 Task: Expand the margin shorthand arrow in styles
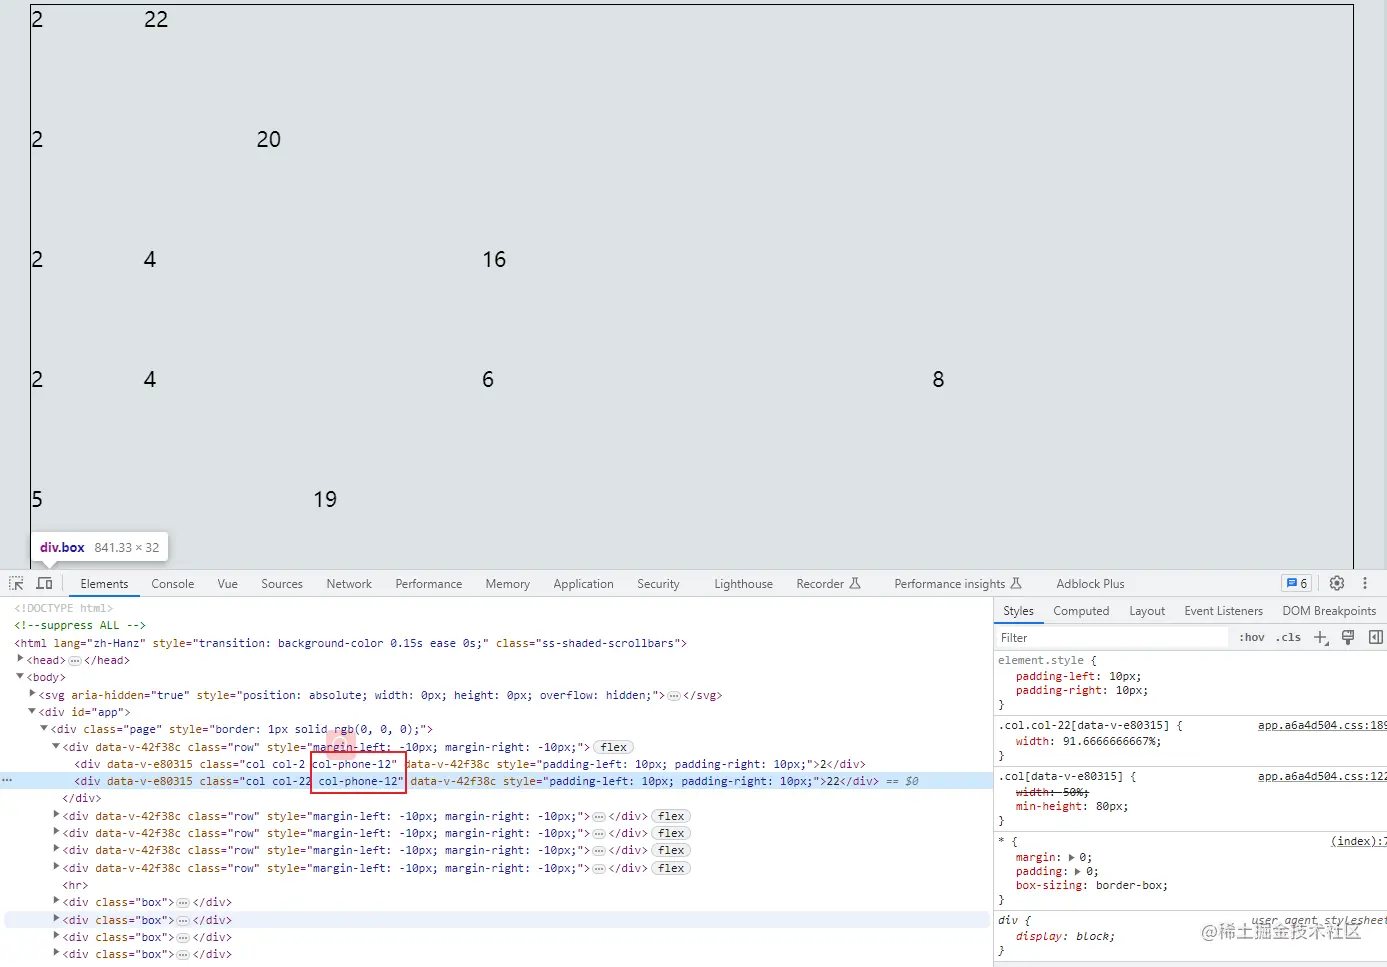point(1072,857)
